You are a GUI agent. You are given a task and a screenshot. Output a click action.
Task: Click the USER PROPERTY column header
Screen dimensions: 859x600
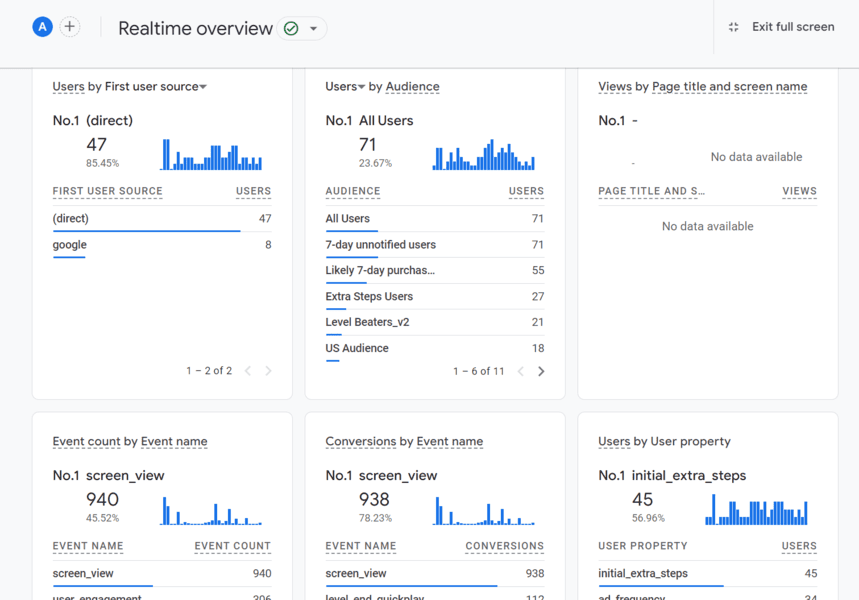643,546
